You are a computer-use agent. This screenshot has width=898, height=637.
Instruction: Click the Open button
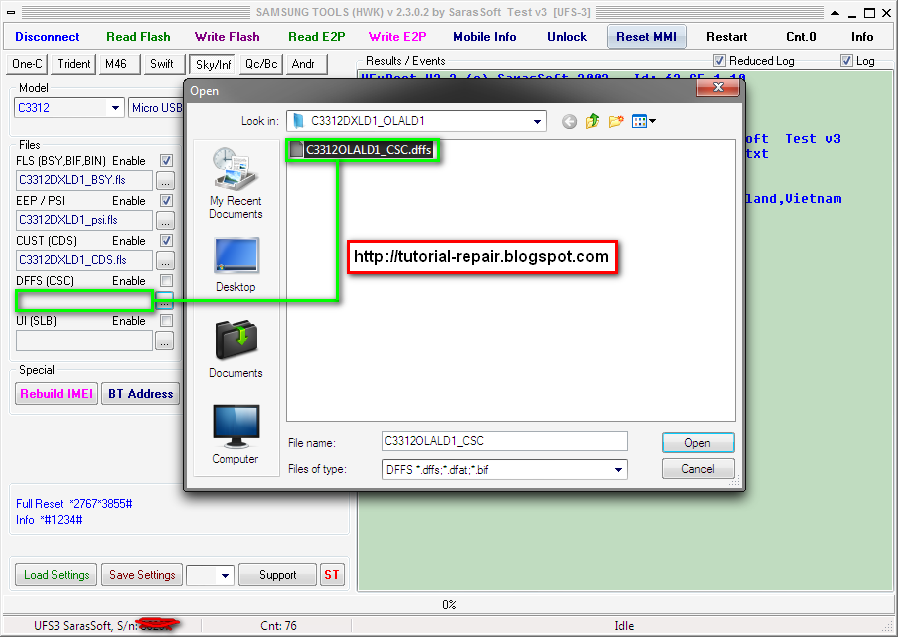[697, 442]
